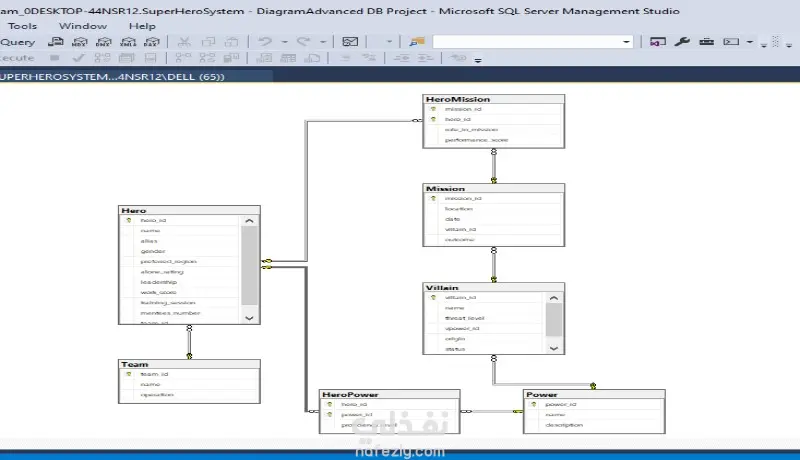Image resolution: width=800 pixels, height=460 pixels.
Task: Click the Cut scissors icon
Action: coord(182,43)
